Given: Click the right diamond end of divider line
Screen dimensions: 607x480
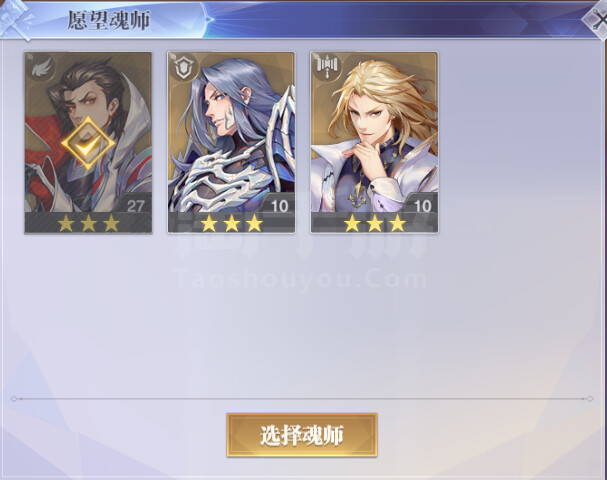Looking at the screenshot, I should coord(590,399).
